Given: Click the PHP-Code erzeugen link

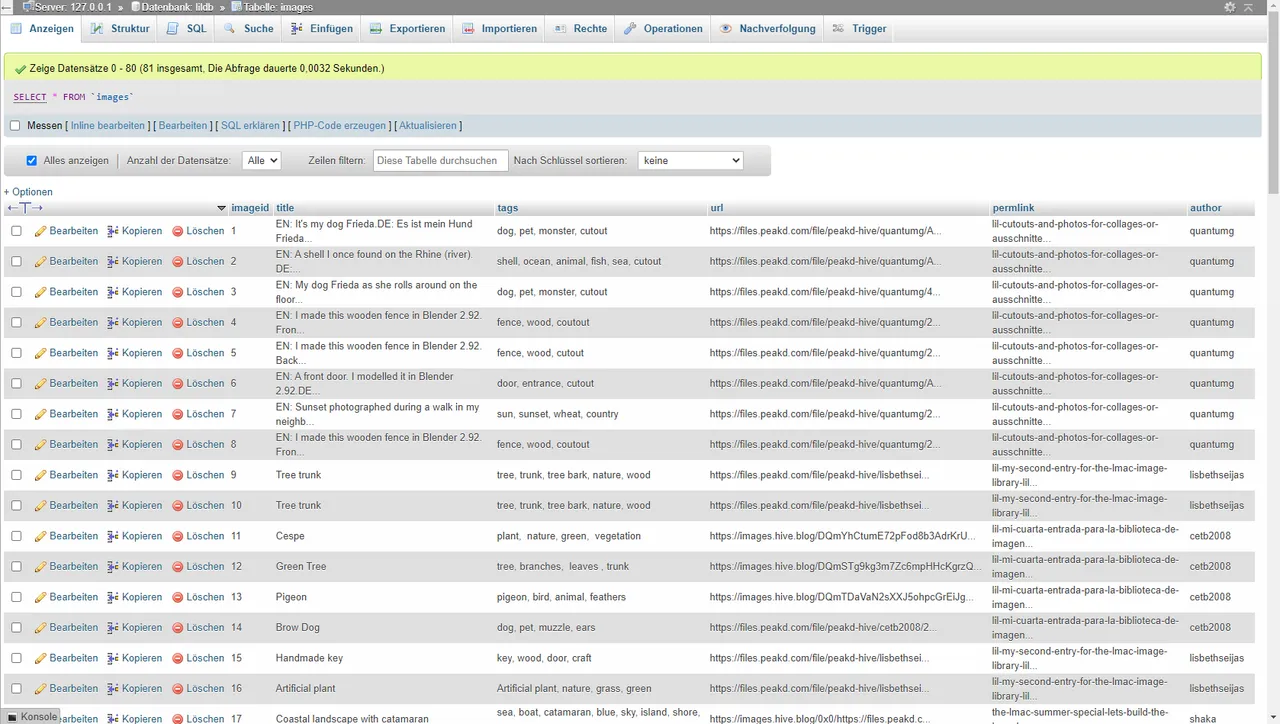Looking at the screenshot, I should [x=340, y=126].
